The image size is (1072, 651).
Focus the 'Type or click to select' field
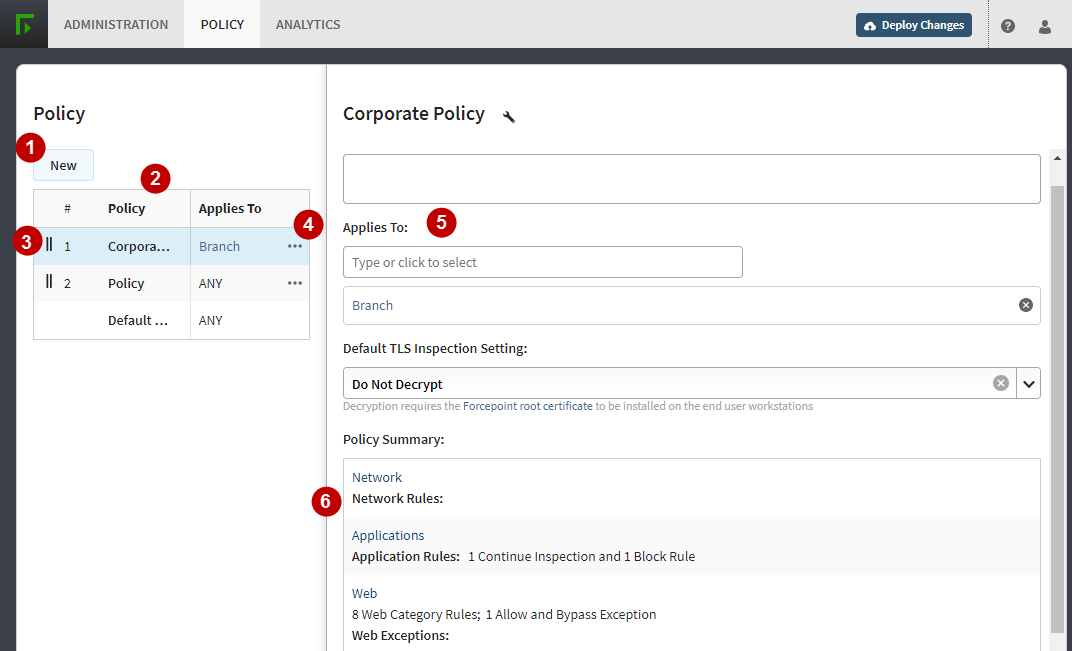543,262
